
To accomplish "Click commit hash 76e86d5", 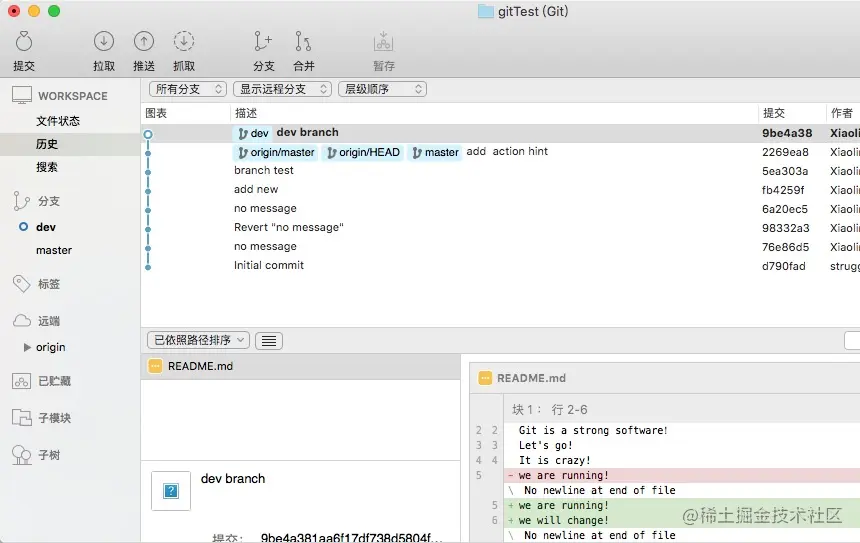I will click(x=785, y=247).
